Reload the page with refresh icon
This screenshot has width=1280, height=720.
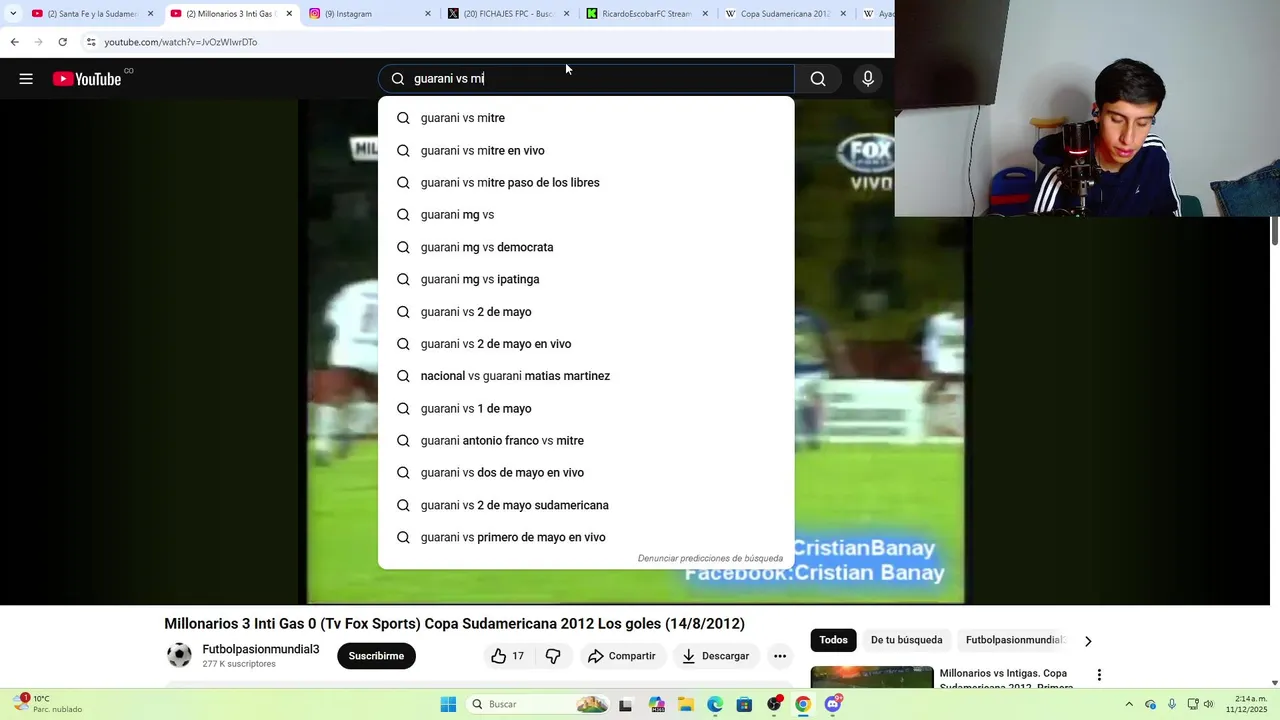62,42
